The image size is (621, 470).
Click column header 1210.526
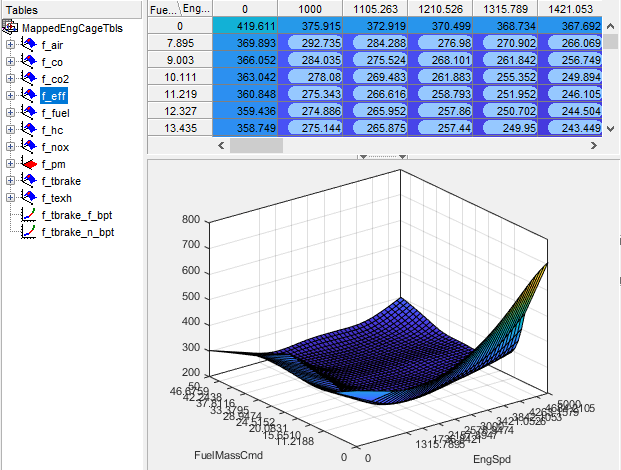440,9
